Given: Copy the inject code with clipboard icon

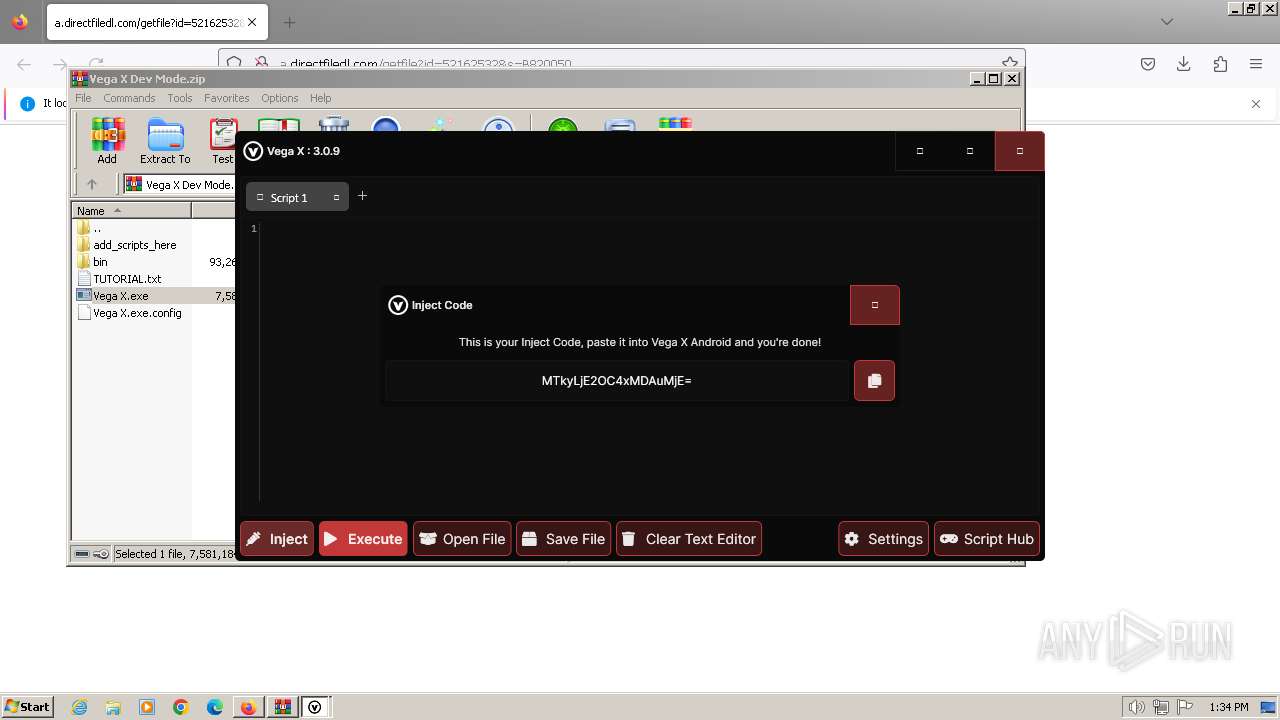Looking at the screenshot, I should click(x=874, y=380).
